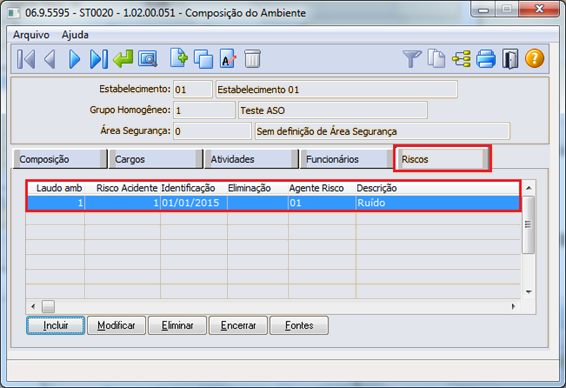Click the grid scroll up arrow
The height and width of the screenshot is (388, 566).
[529, 188]
